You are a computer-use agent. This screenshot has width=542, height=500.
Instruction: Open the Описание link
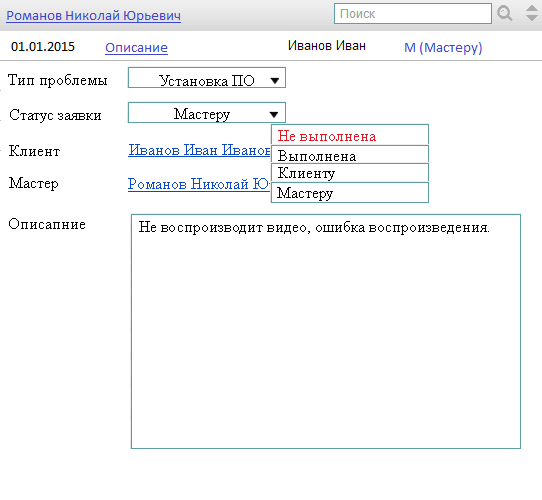pyautogui.click(x=136, y=47)
